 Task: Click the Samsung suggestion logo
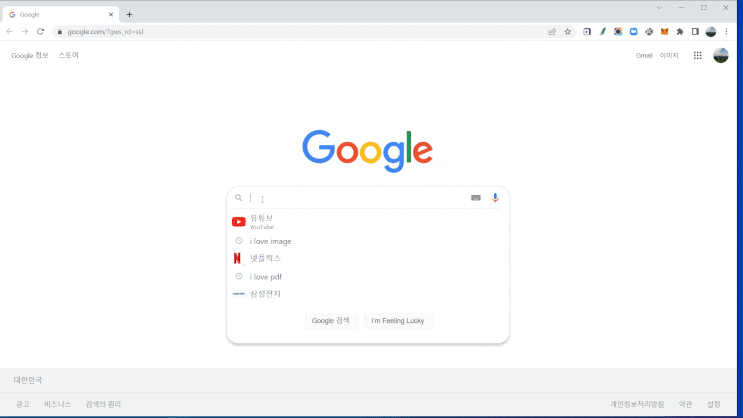(x=238, y=294)
